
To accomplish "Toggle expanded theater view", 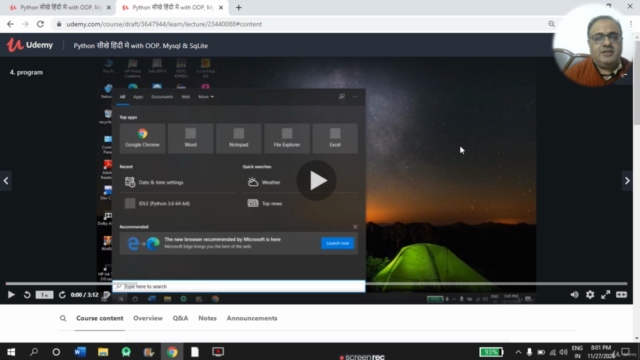I will 621,295.
